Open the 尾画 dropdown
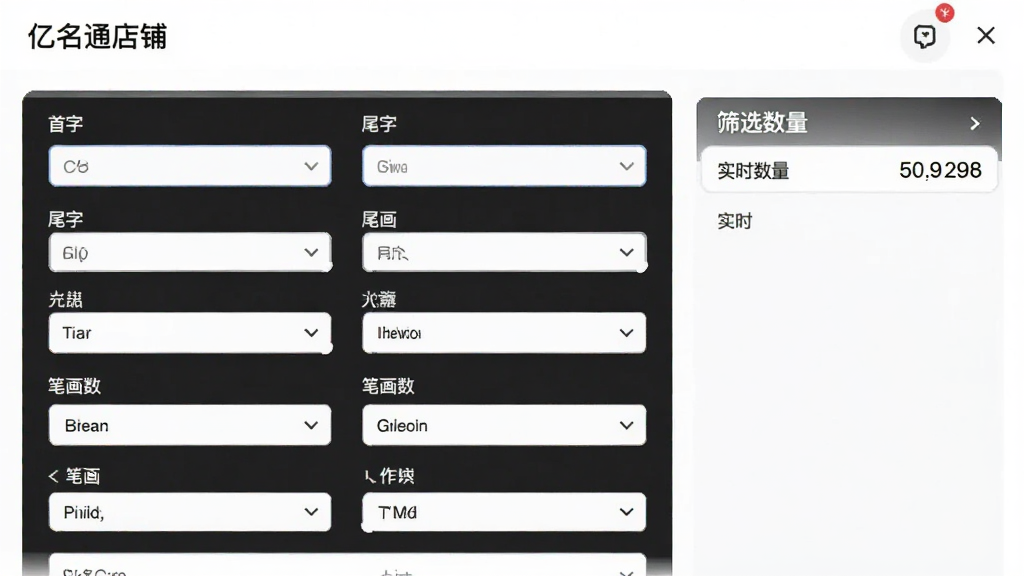The width and height of the screenshot is (1024, 576). click(504, 252)
